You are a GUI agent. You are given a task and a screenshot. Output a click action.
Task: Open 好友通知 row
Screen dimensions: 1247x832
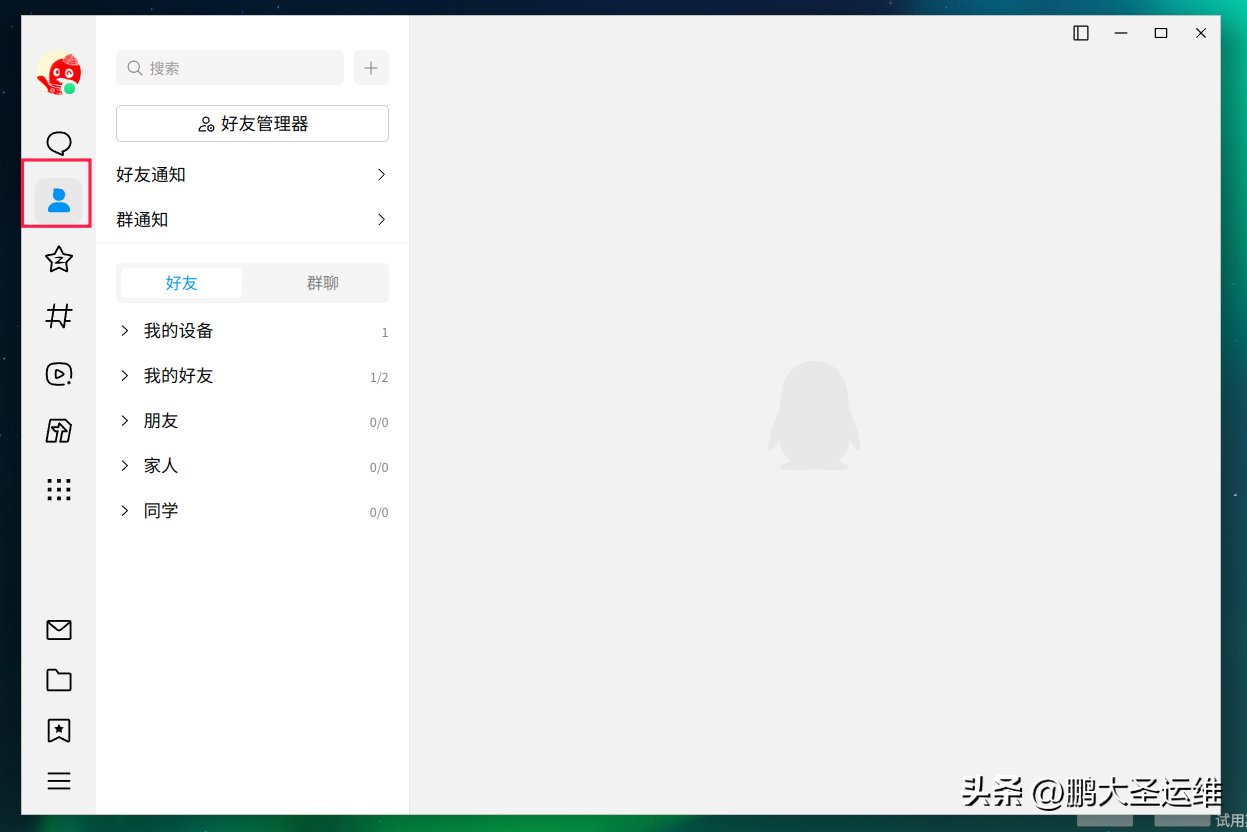pos(252,175)
